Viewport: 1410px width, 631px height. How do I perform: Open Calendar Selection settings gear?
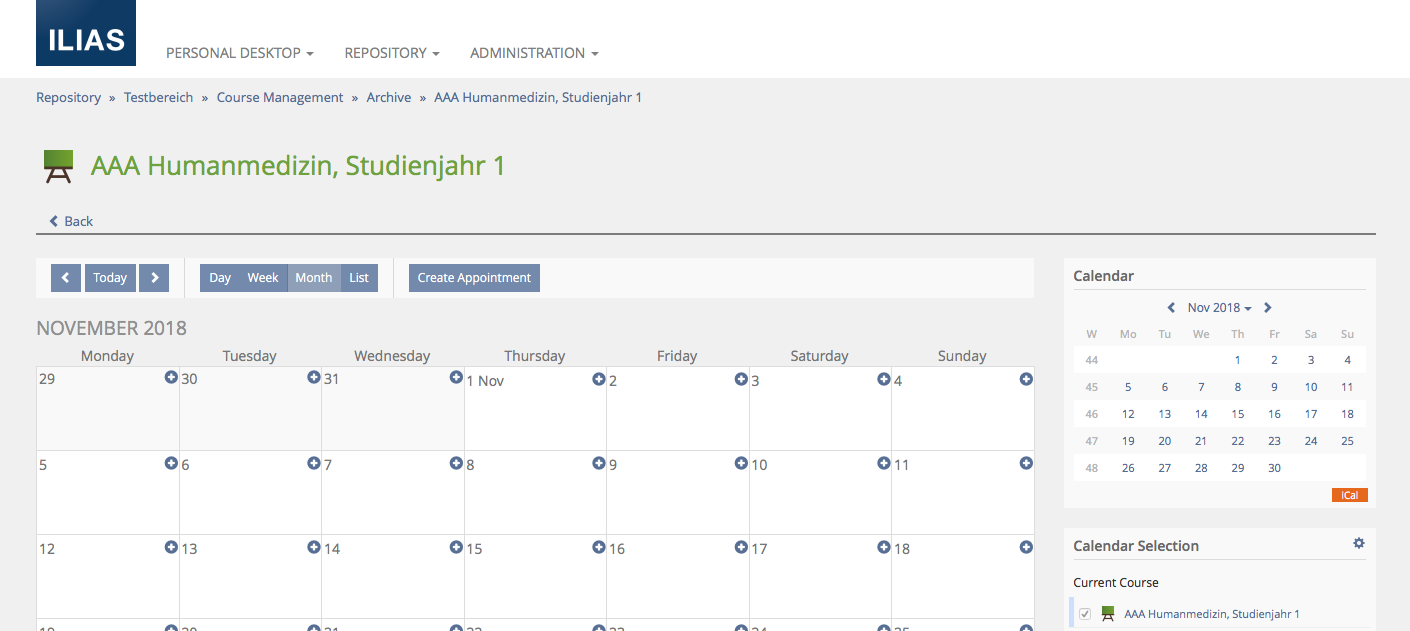(x=1358, y=543)
